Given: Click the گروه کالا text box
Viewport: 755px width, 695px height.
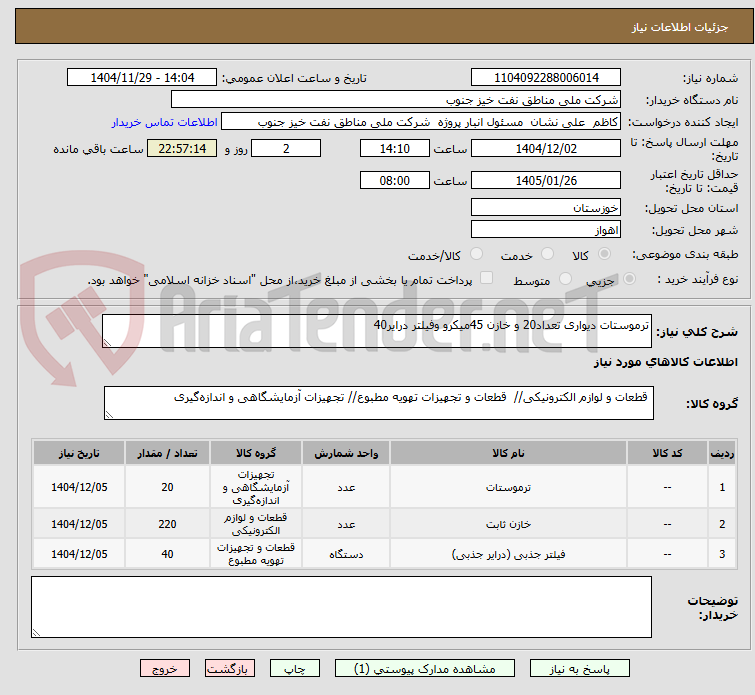Looking at the screenshot, I should pyautogui.click(x=378, y=403).
